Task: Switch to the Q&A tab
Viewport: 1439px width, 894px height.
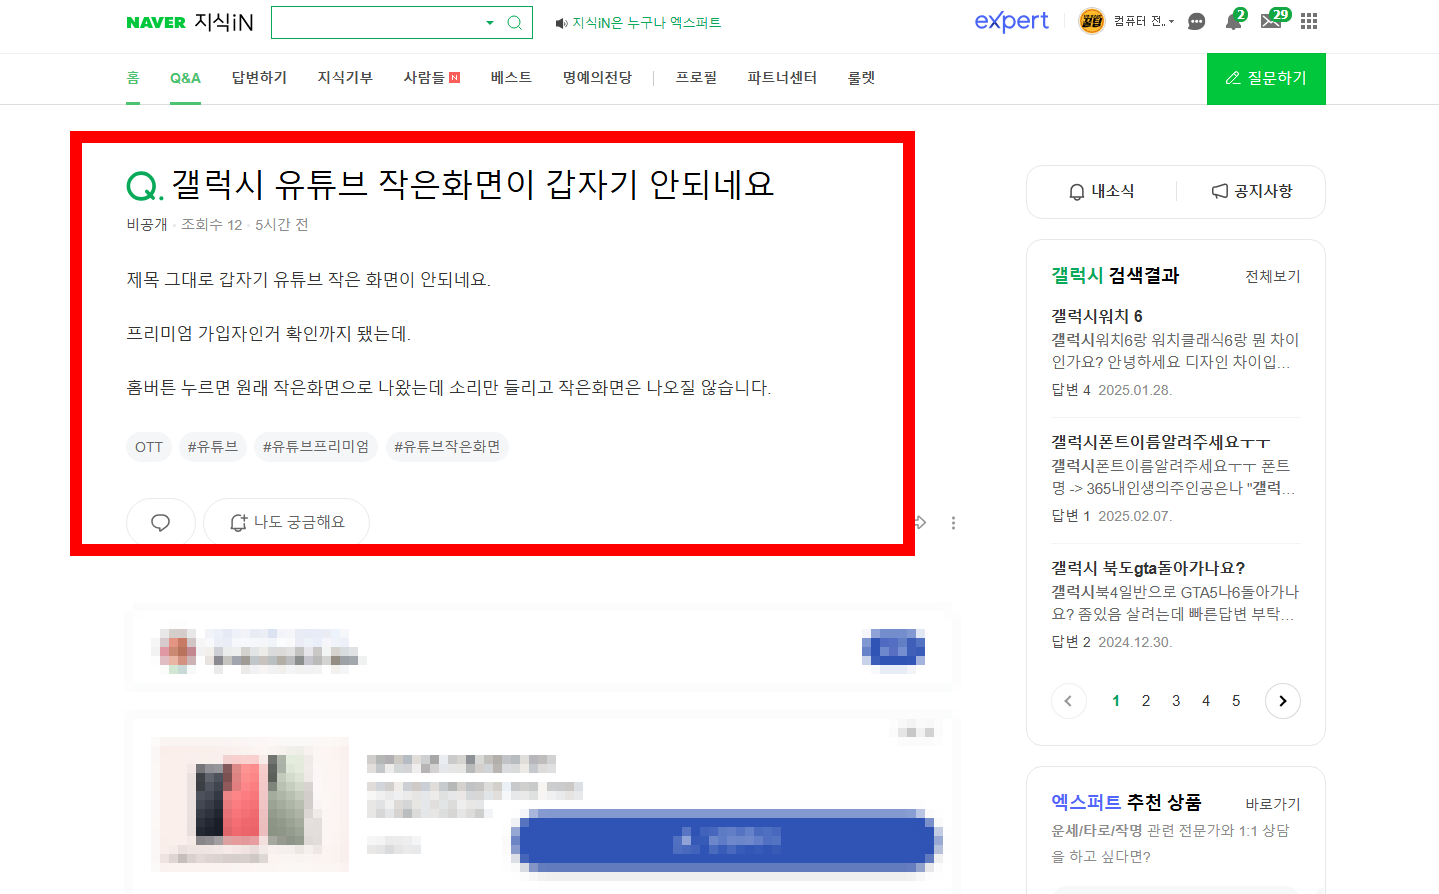Action: click(x=185, y=77)
